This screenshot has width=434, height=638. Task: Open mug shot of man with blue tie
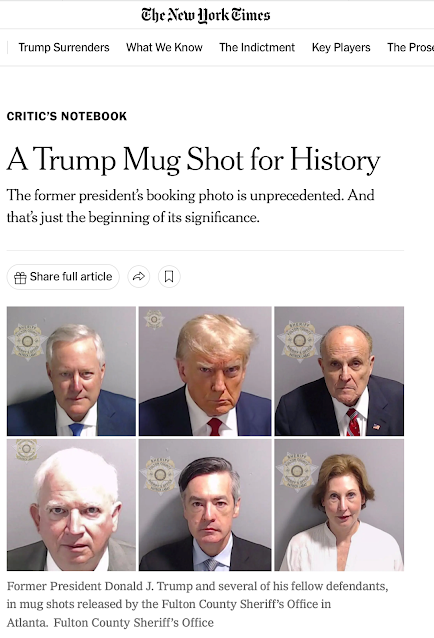(71, 371)
